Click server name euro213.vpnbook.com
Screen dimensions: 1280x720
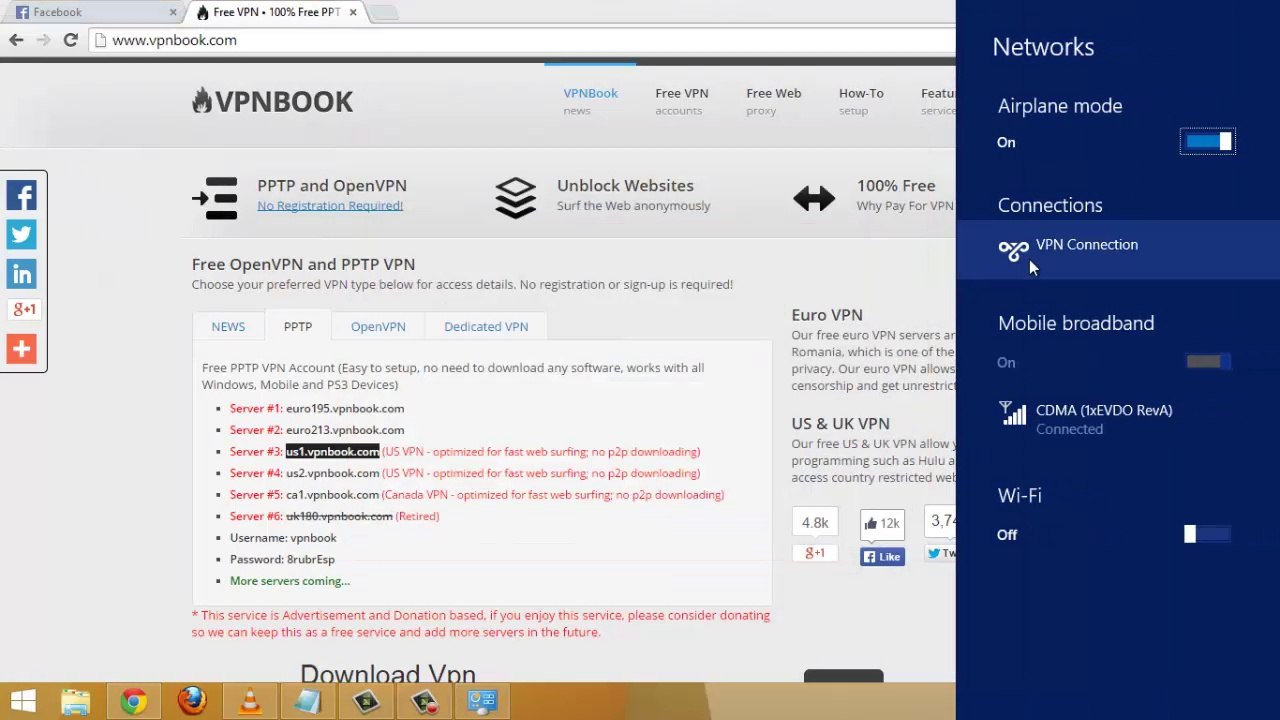coord(345,430)
